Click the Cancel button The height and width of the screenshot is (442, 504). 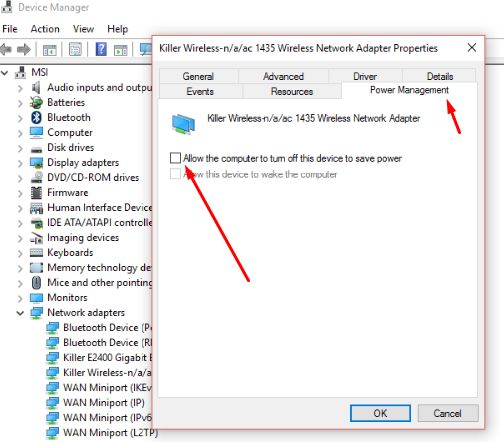448,413
